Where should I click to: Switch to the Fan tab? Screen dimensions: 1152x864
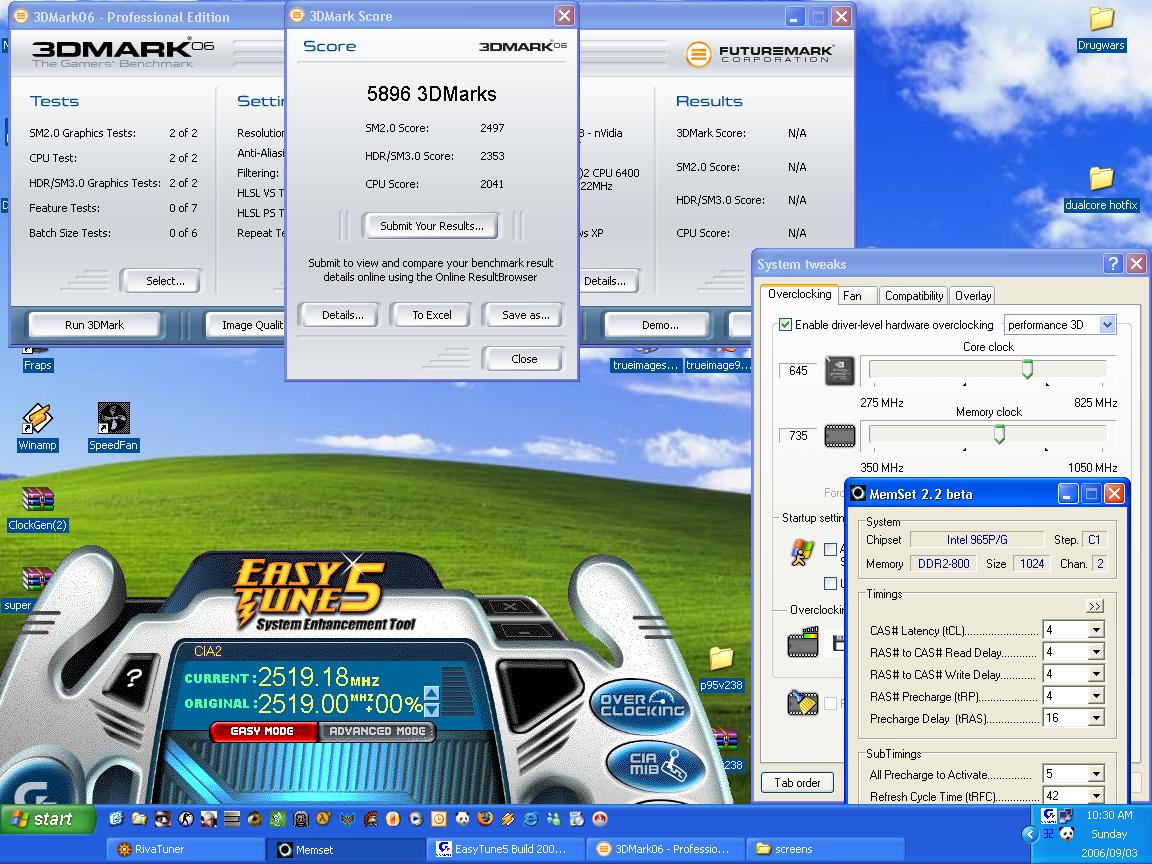tap(852, 296)
